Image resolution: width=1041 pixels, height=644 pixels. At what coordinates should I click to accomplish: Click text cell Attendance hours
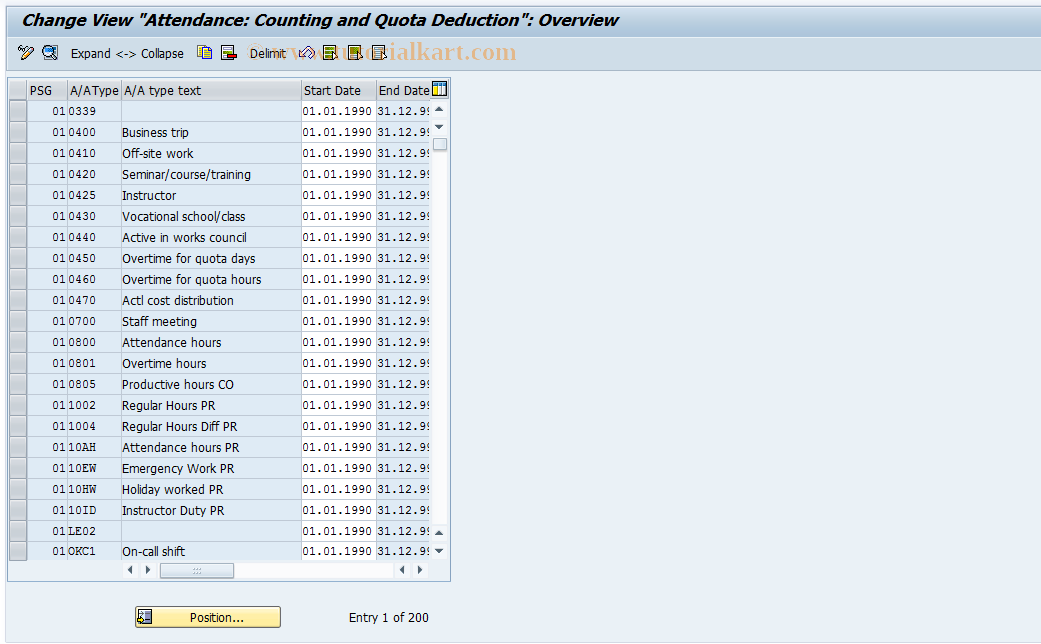pyautogui.click(x=211, y=343)
